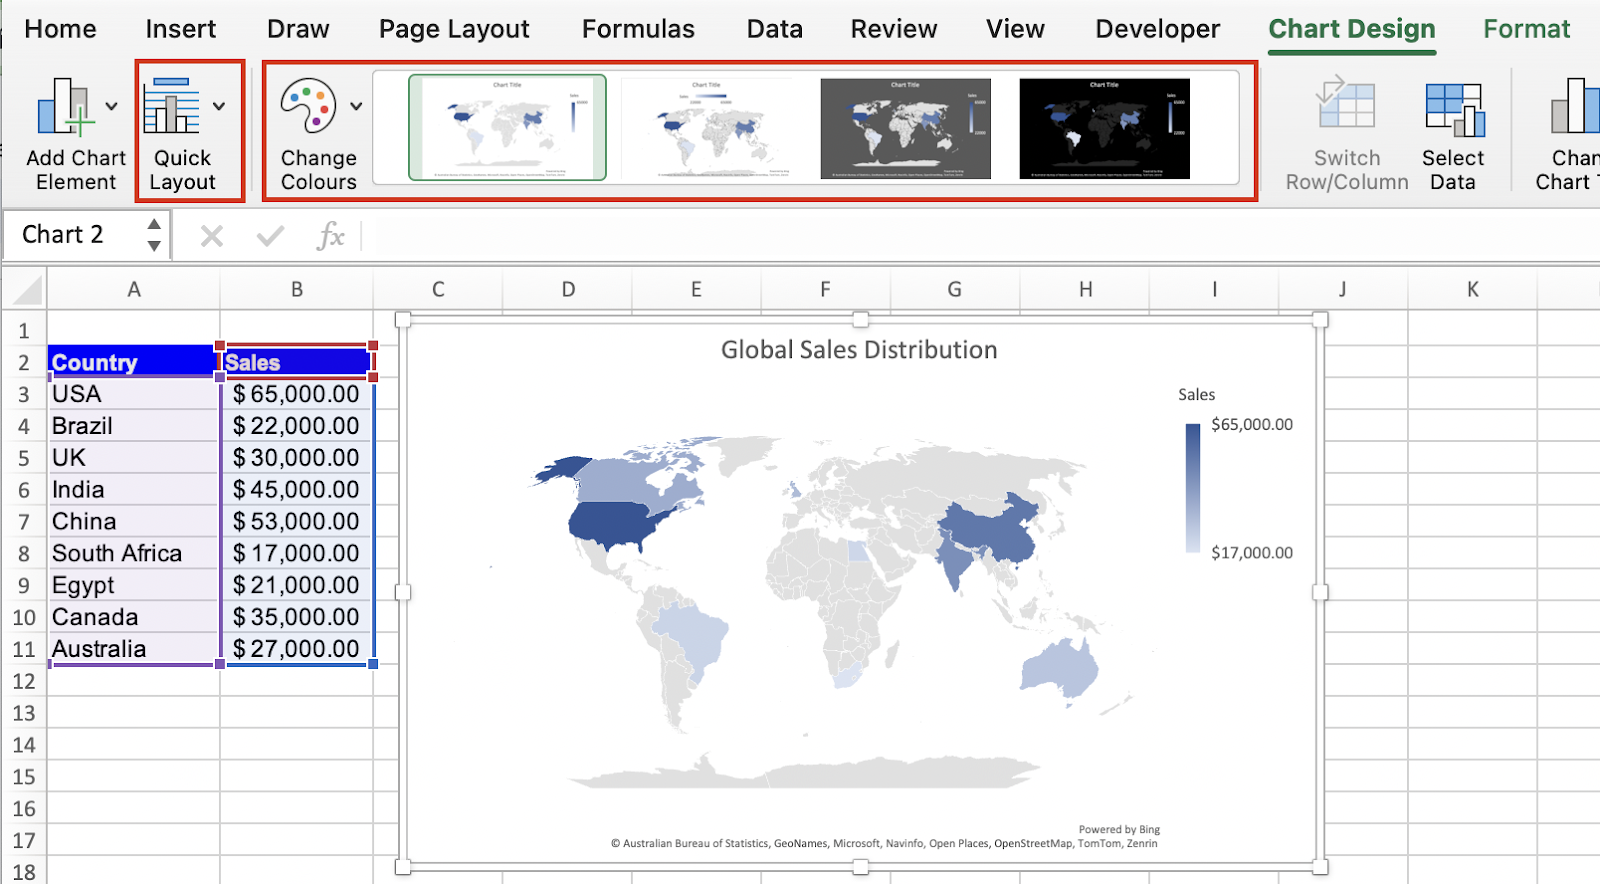Select the China cell
1600x884 pixels.
coord(134,521)
